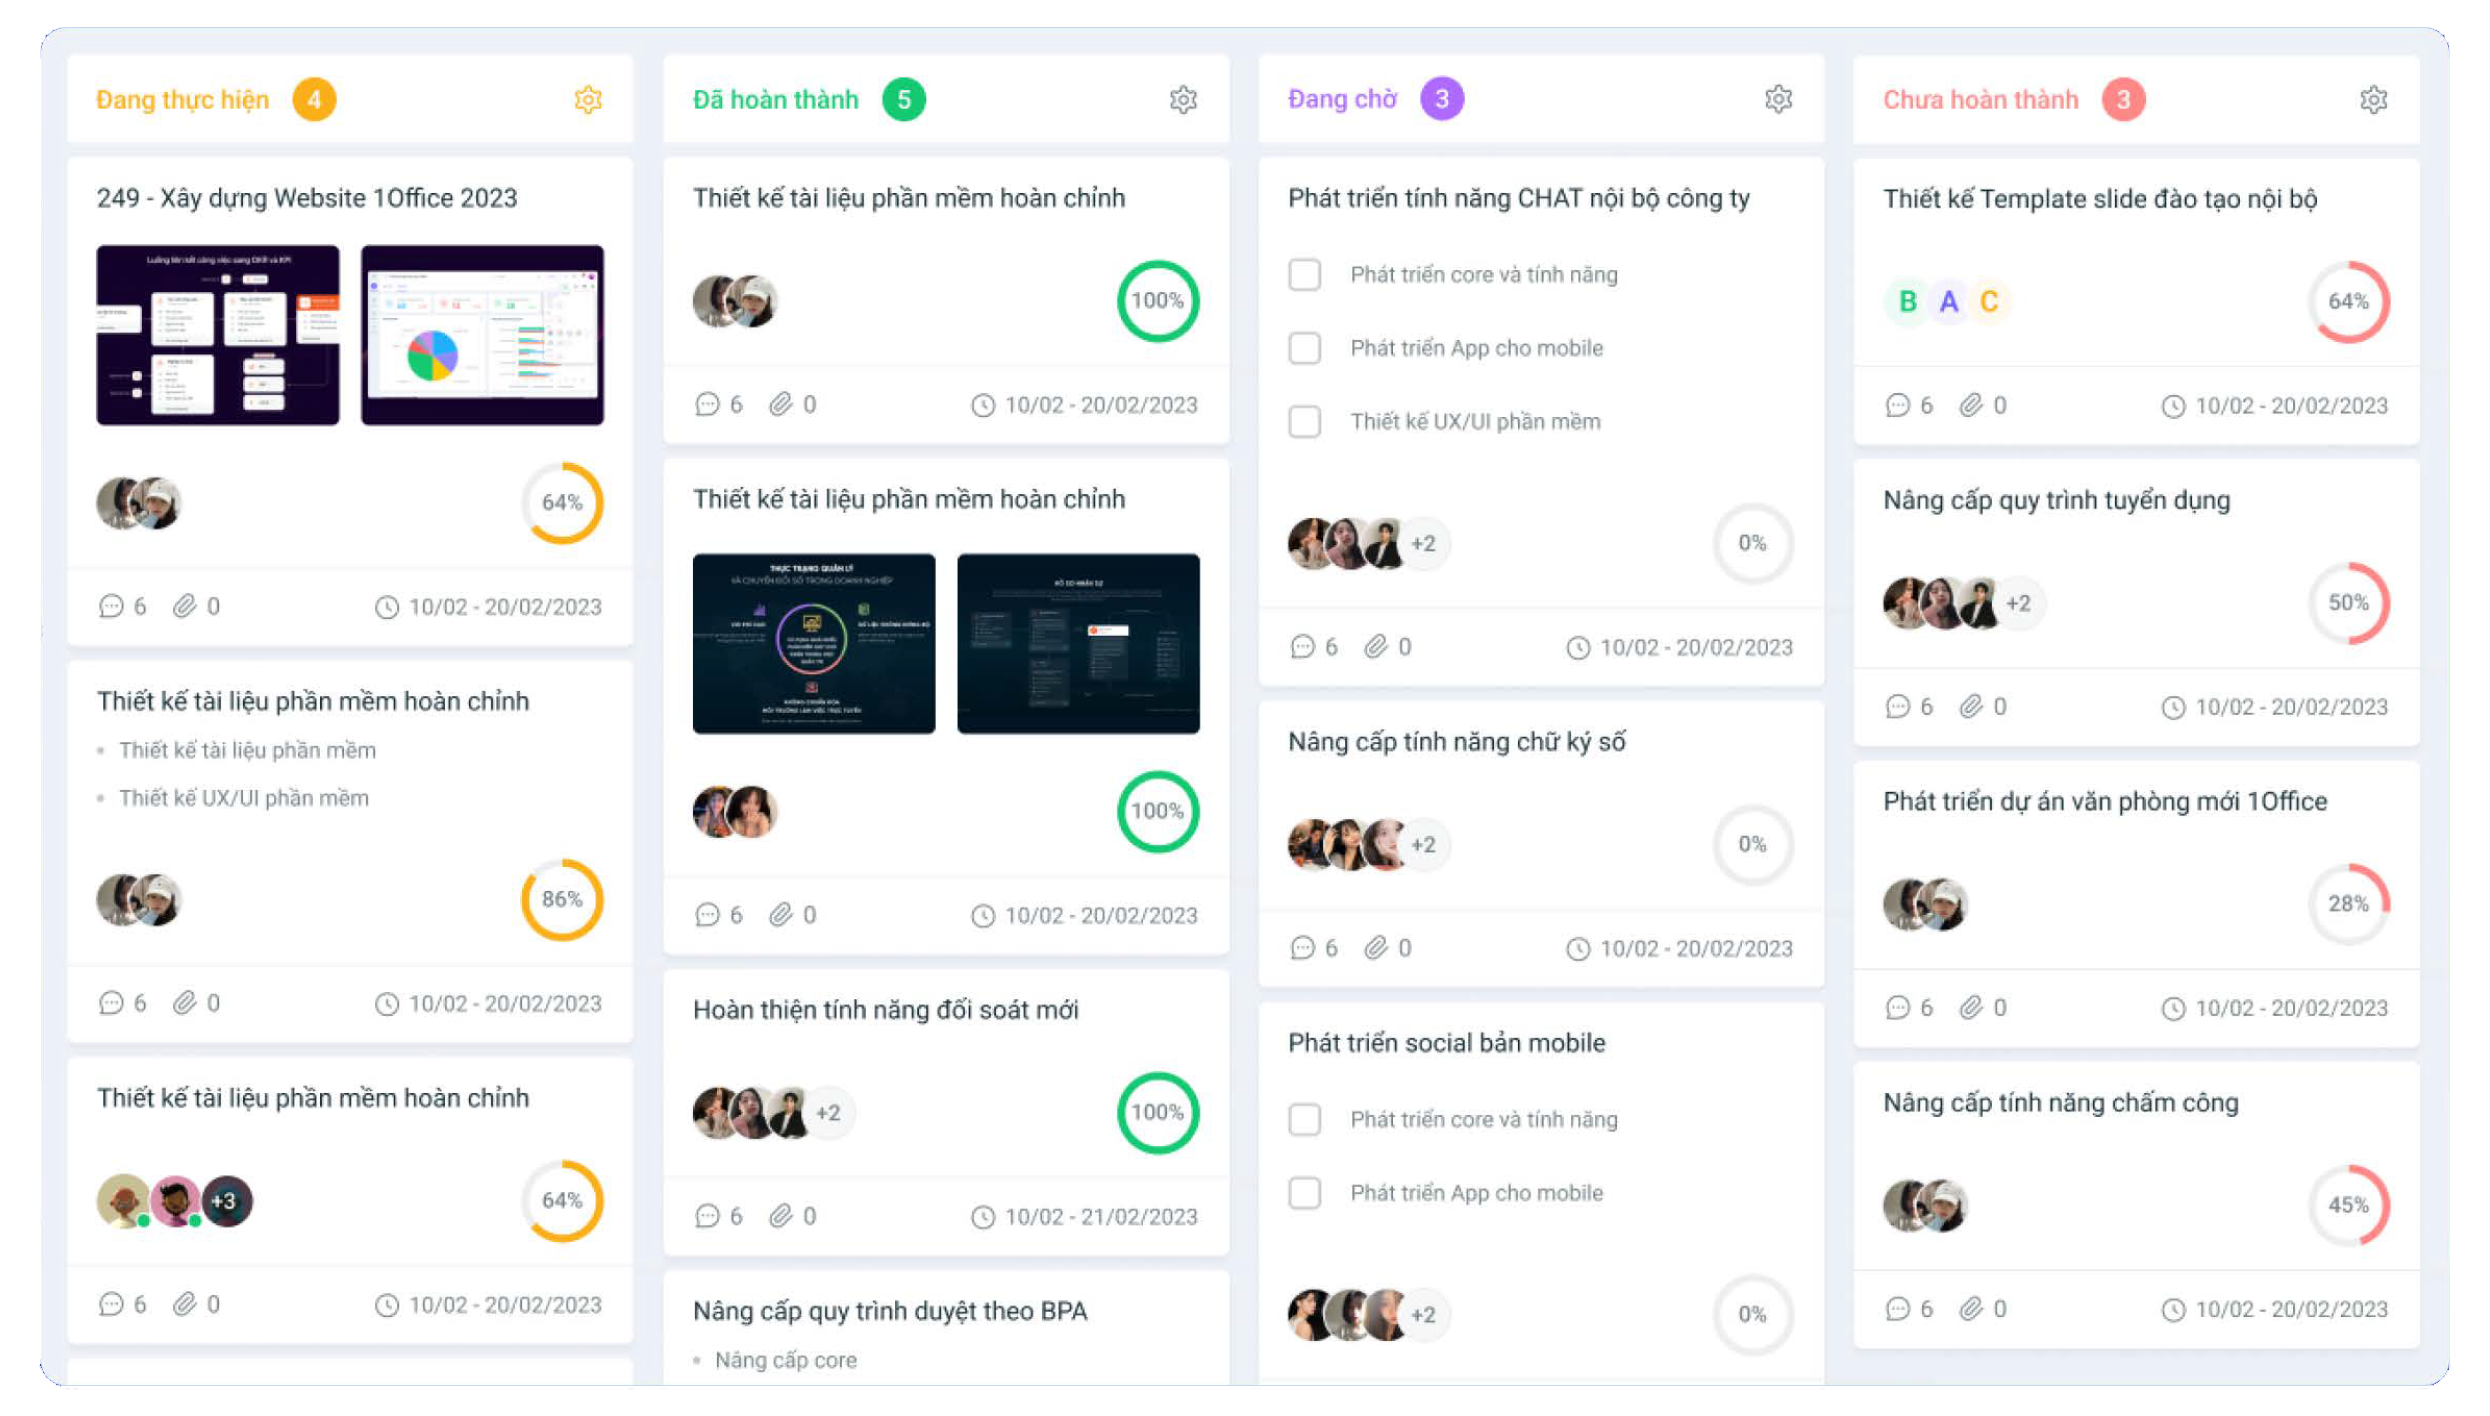Click comment icon on Hoàn thiện tính năng đối soát card

(707, 1216)
